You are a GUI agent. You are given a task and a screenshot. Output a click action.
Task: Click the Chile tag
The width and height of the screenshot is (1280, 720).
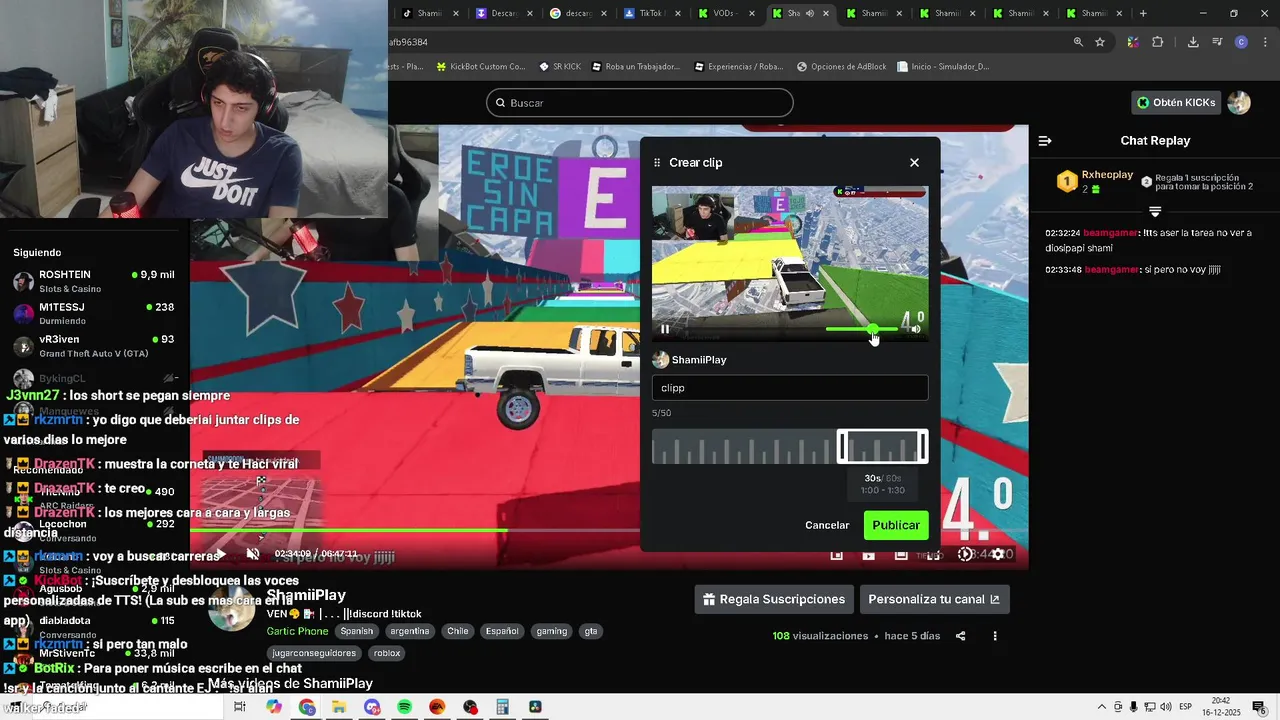(x=458, y=631)
